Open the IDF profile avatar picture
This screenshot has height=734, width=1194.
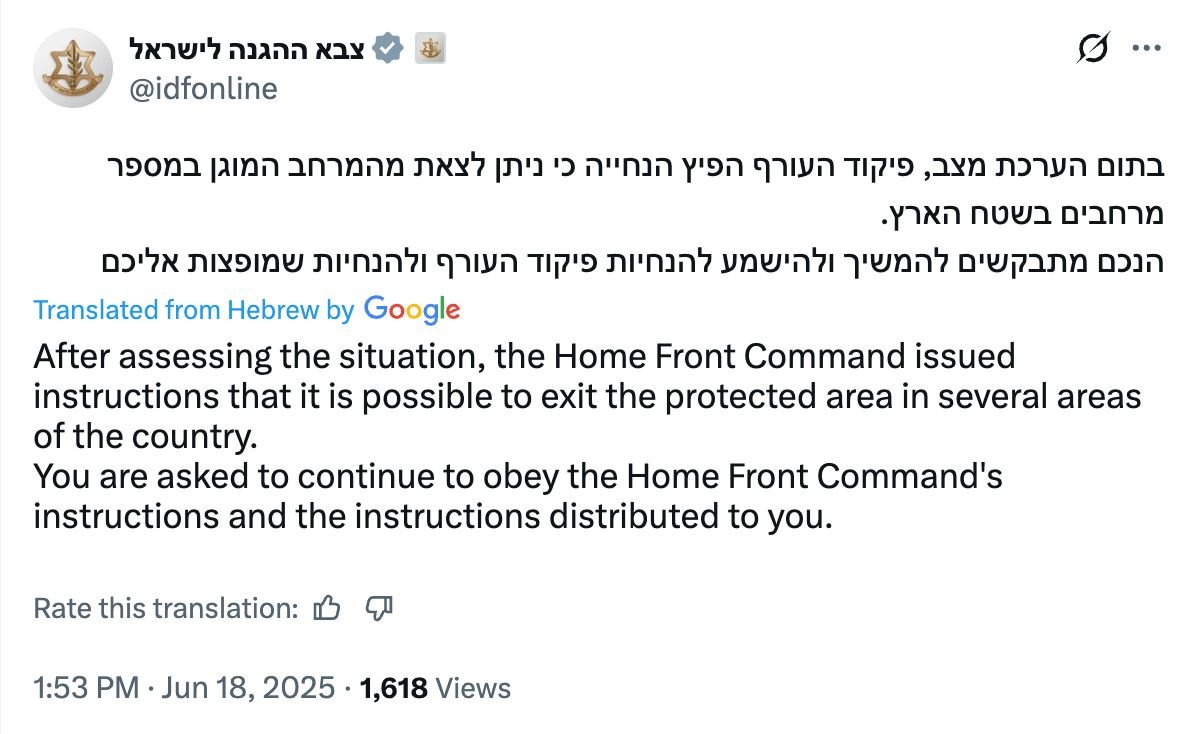[x=72, y=69]
